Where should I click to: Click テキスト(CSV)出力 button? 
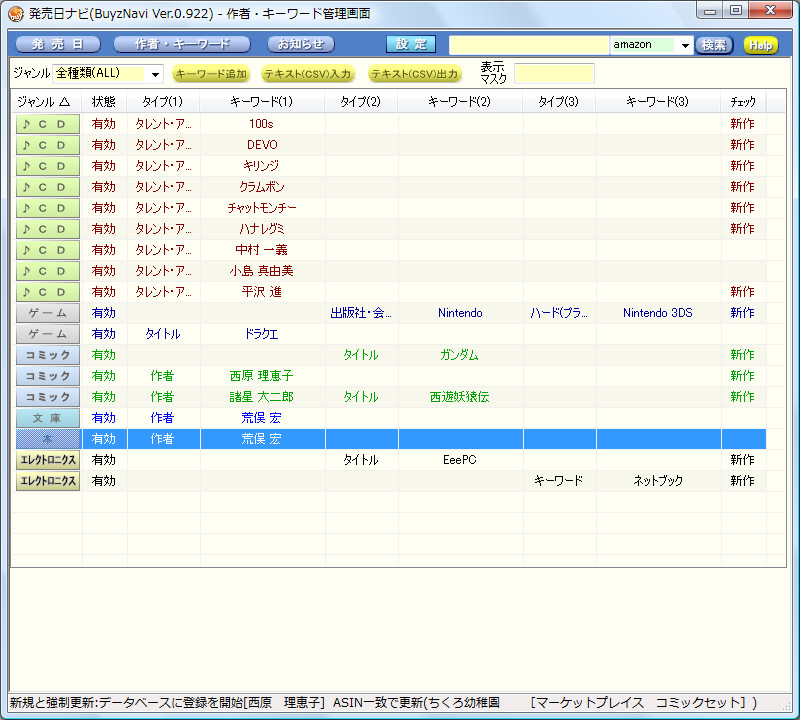pos(414,74)
